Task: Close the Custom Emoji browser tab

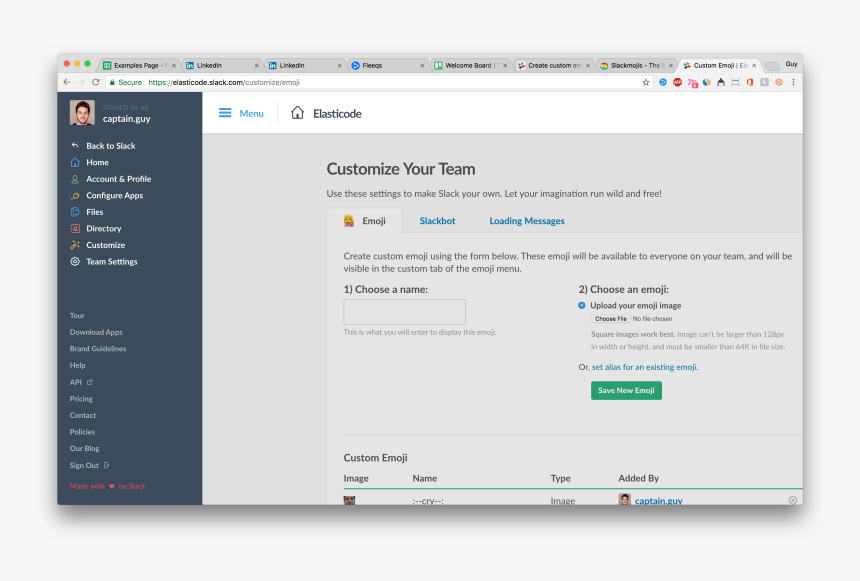Action: (x=754, y=65)
